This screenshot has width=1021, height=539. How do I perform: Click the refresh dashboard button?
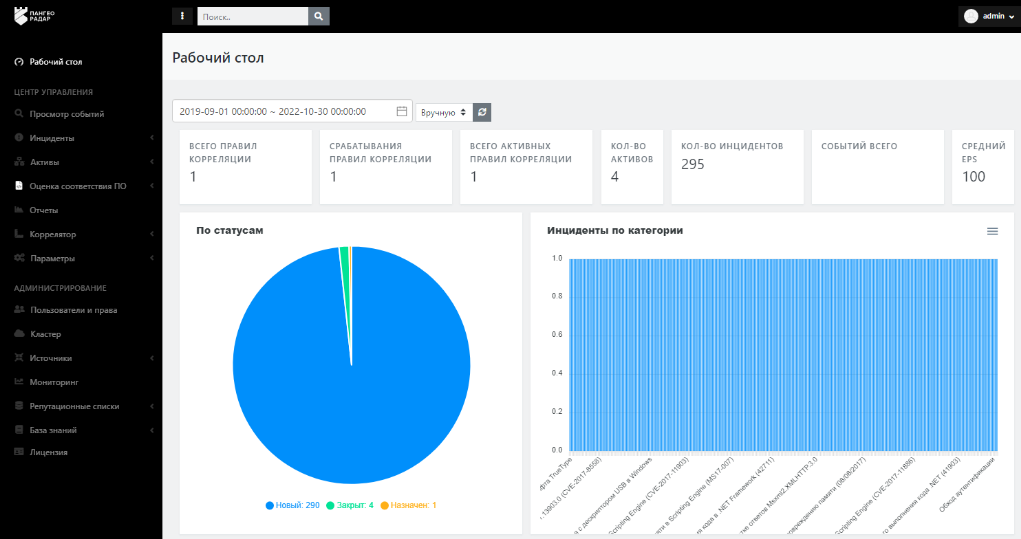482,112
